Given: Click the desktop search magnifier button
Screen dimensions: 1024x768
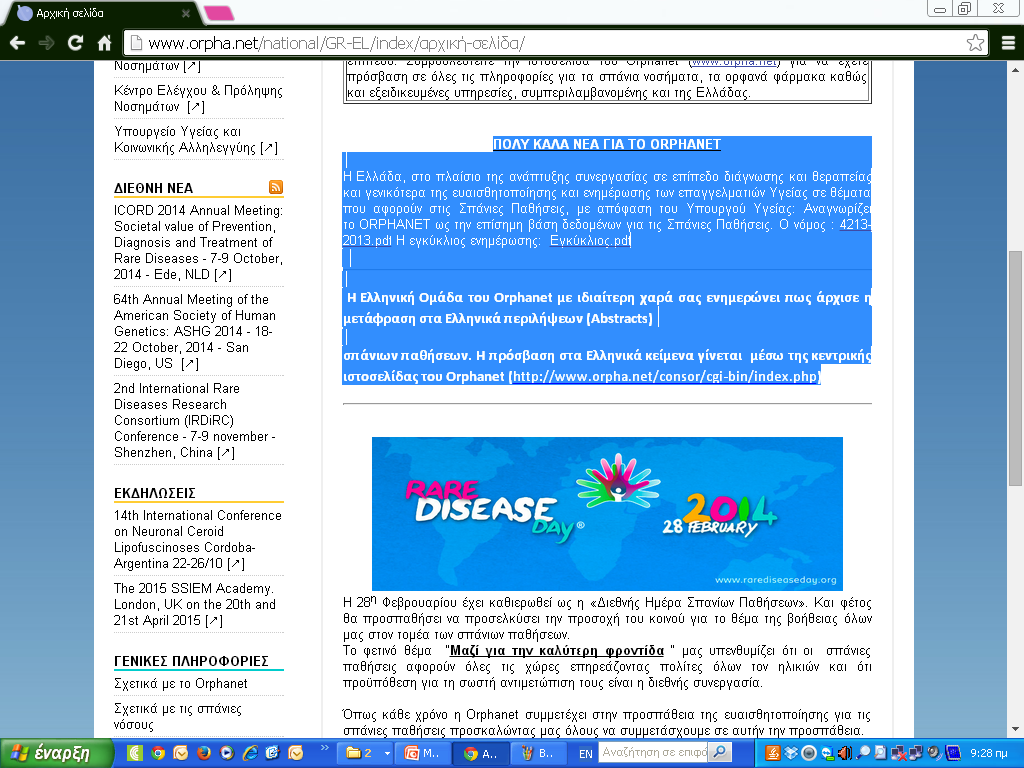Looking at the screenshot, I should [720, 752].
